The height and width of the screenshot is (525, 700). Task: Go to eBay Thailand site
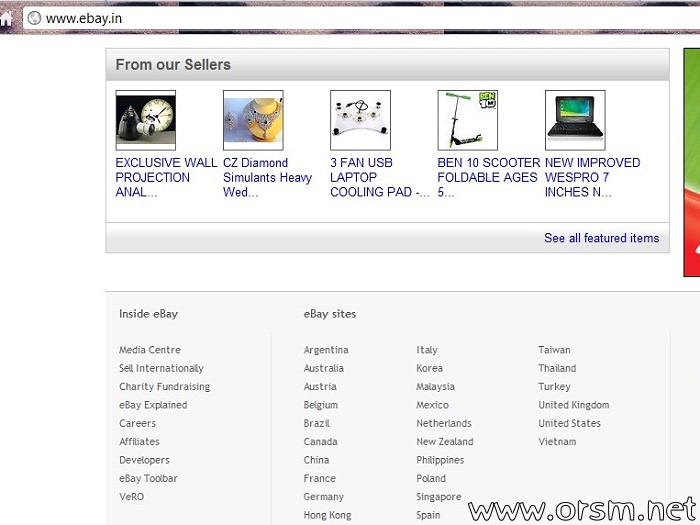[x=557, y=368]
